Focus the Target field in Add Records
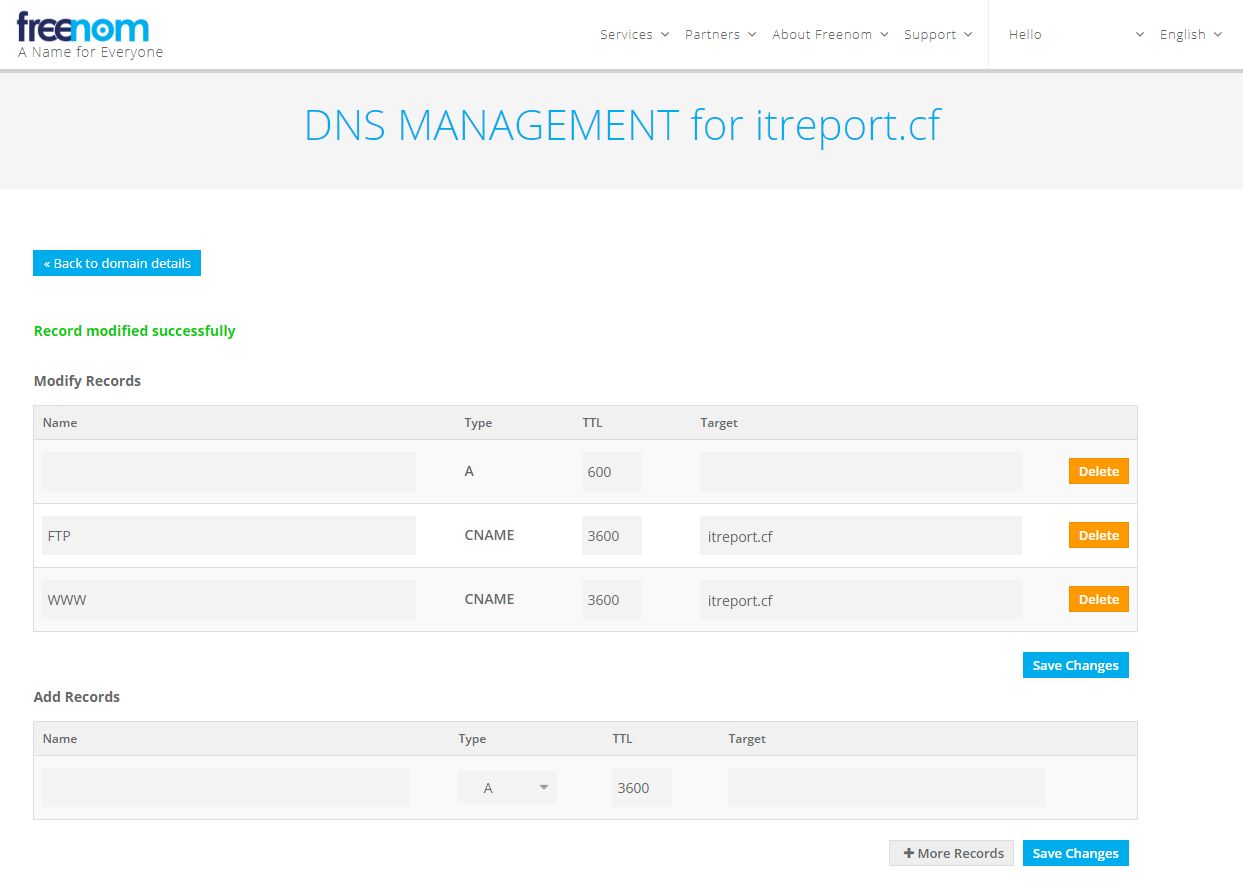This screenshot has width=1243, height=883. pyautogui.click(x=886, y=787)
